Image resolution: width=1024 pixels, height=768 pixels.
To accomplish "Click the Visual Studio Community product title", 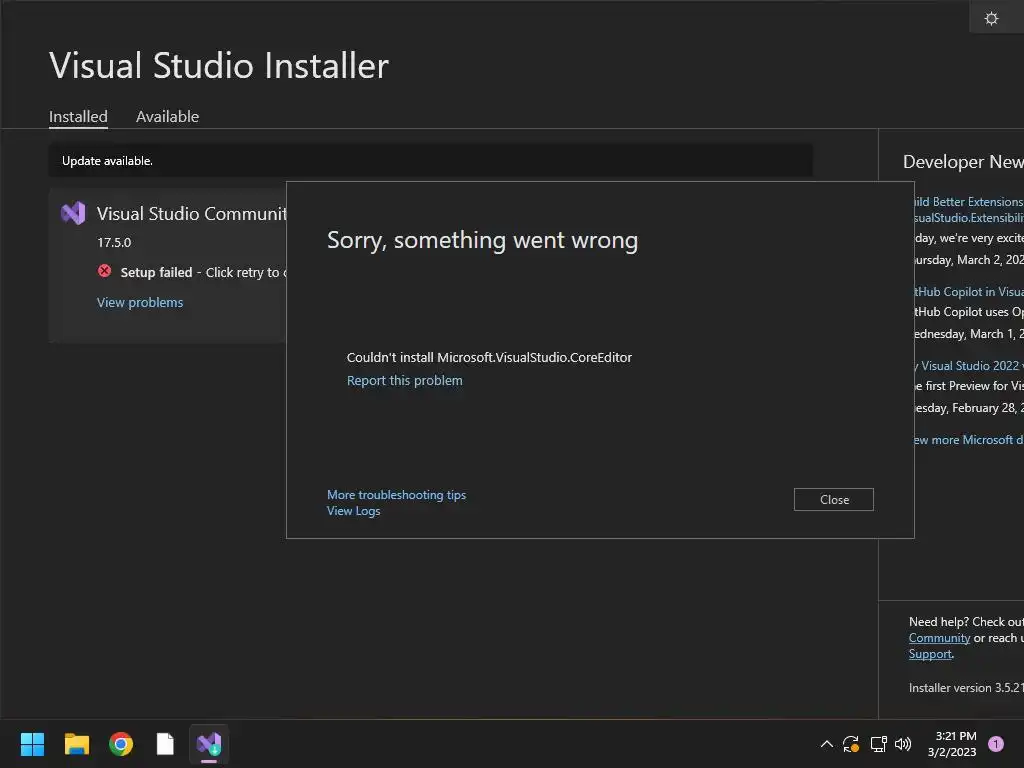I will 192,214.
